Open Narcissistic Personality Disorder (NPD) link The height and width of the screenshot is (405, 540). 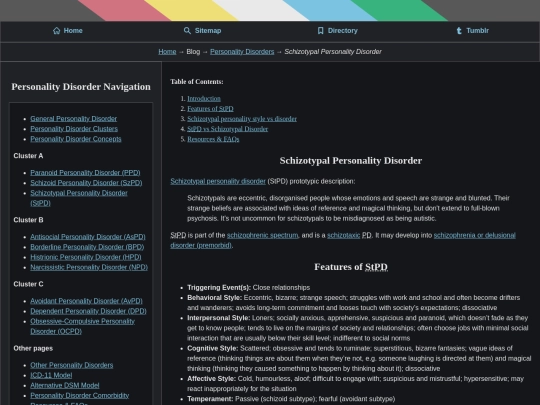(89, 267)
